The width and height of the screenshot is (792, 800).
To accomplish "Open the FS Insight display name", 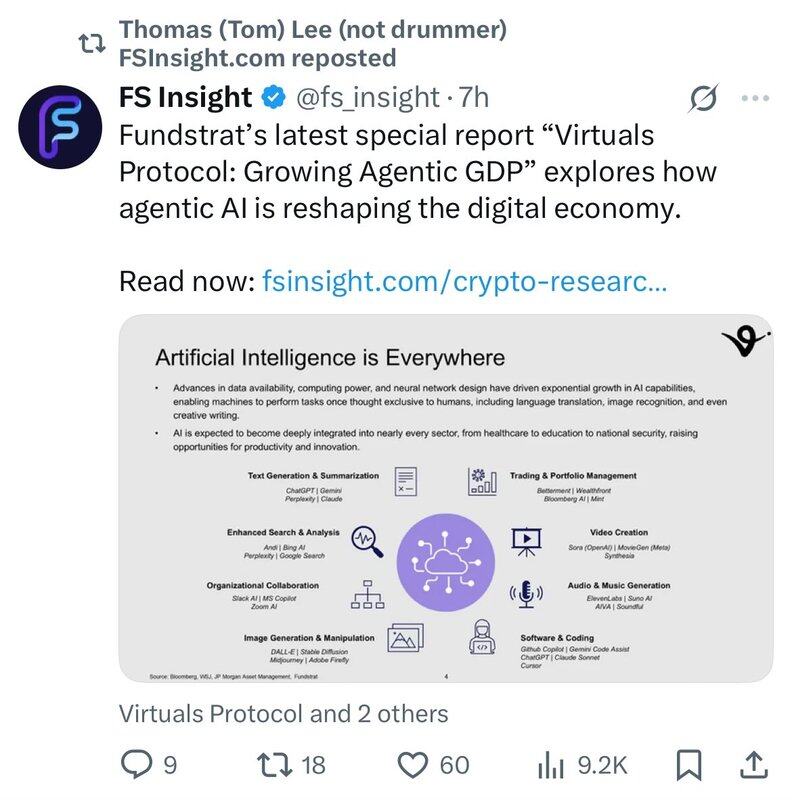I will (x=185, y=98).
